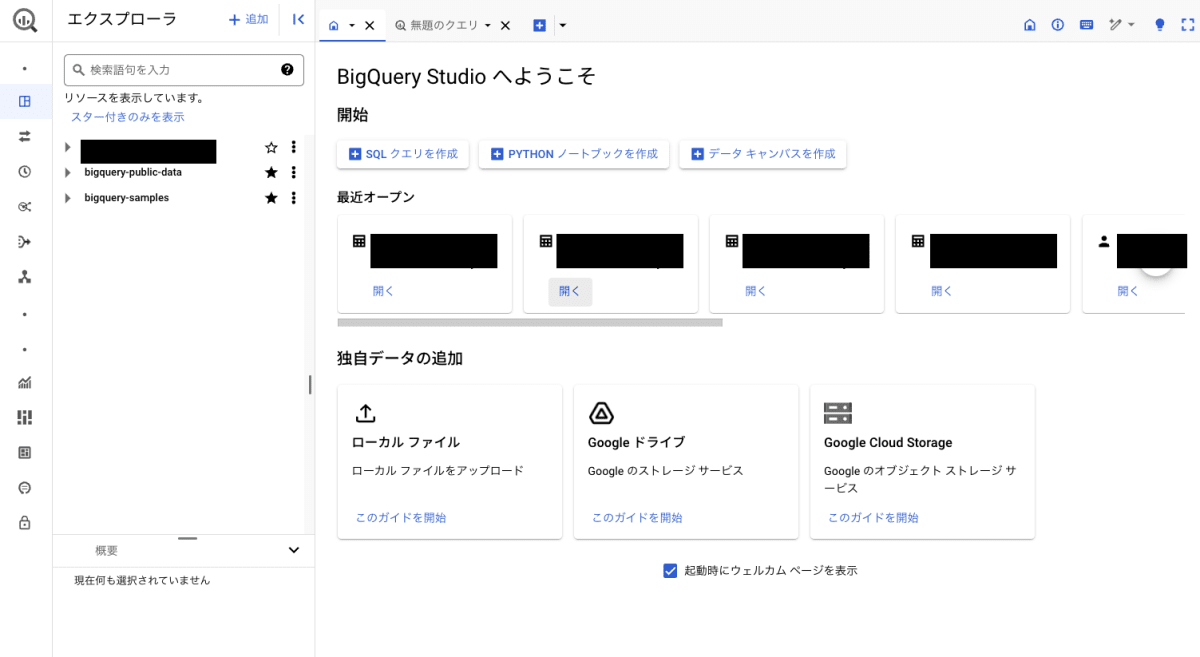This screenshot has width=1200, height=657.
Task: Open scheduled queries clock icon in sidebar
Action: [25, 171]
